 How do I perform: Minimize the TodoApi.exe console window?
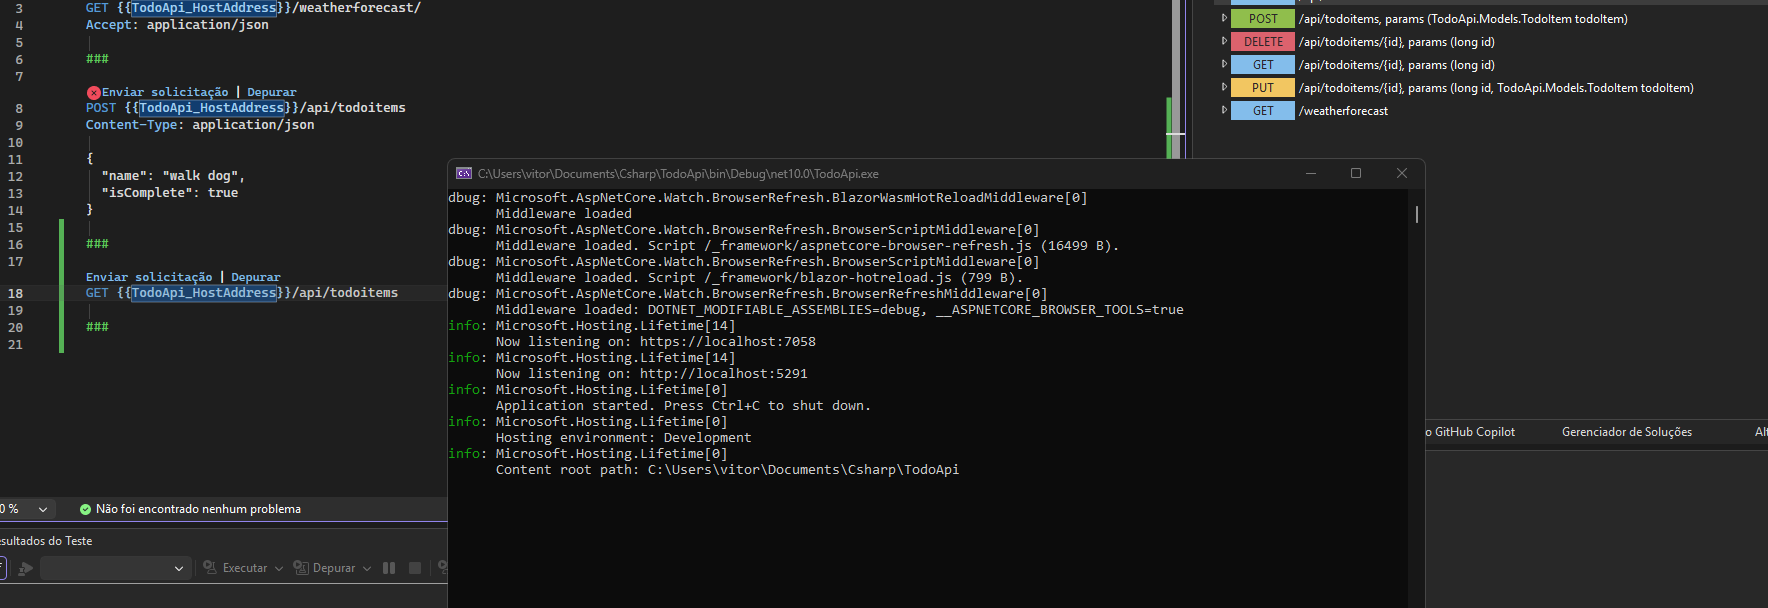[1310, 173]
